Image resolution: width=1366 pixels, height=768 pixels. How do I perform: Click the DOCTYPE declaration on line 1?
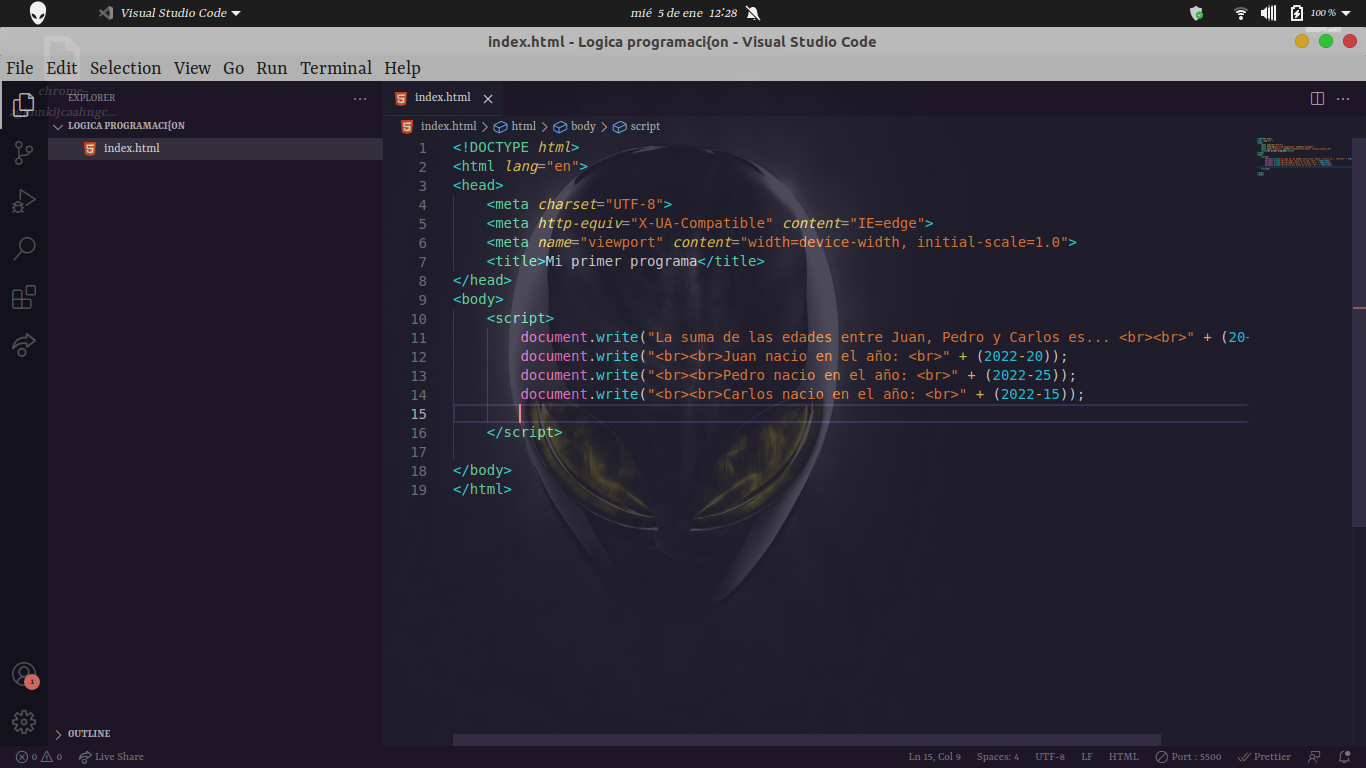516,148
